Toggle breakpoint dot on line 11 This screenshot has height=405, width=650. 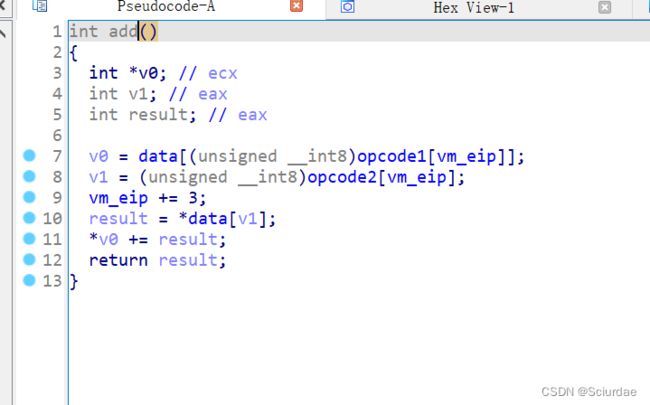pyautogui.click(x=29, y=238)
